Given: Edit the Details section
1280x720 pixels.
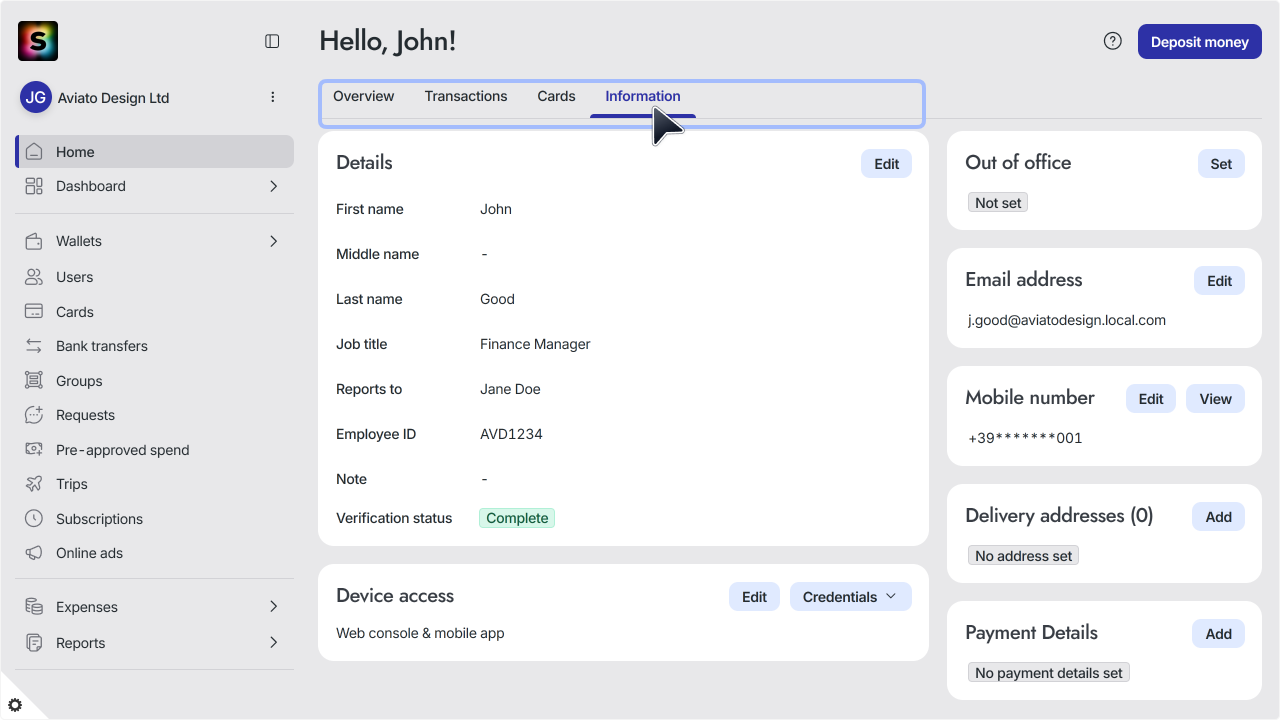Looking at the screenshot, I should [886, 164].
